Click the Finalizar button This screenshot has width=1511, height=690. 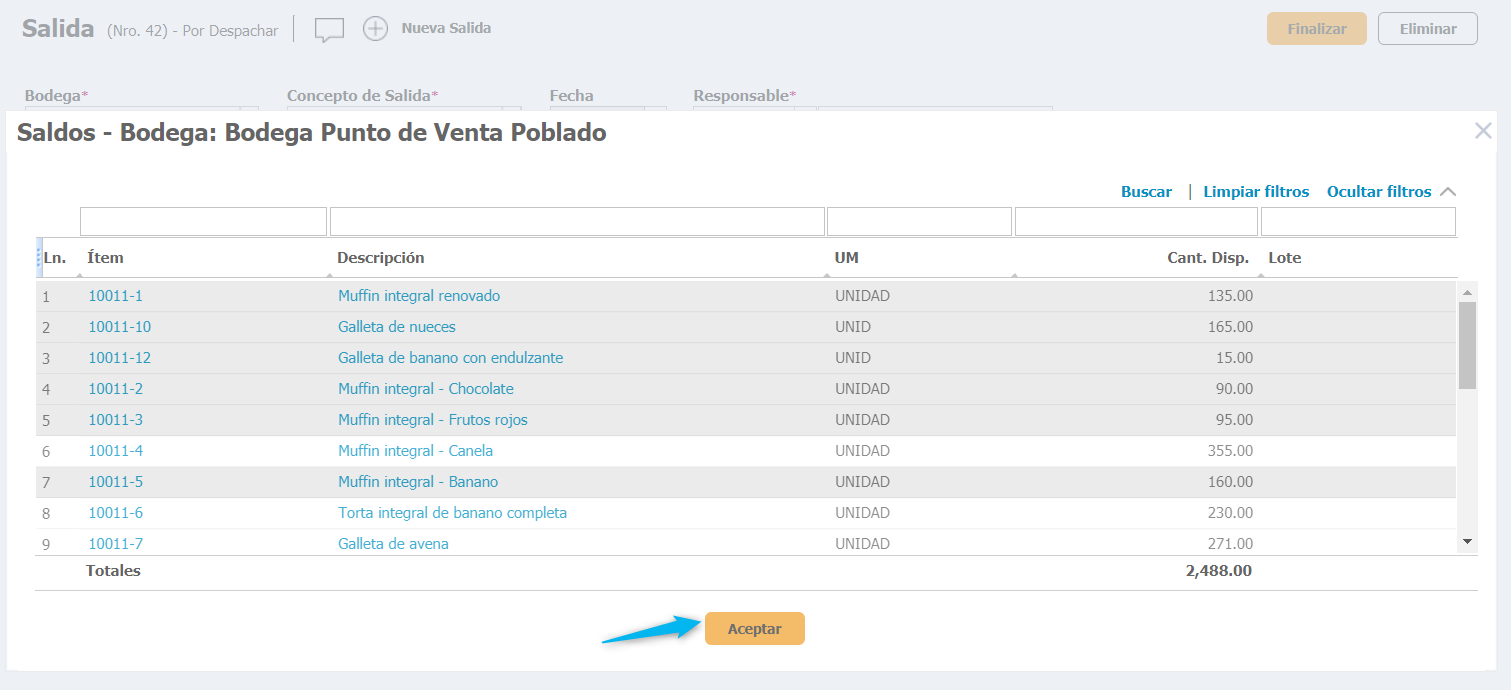click(1316, 29)
